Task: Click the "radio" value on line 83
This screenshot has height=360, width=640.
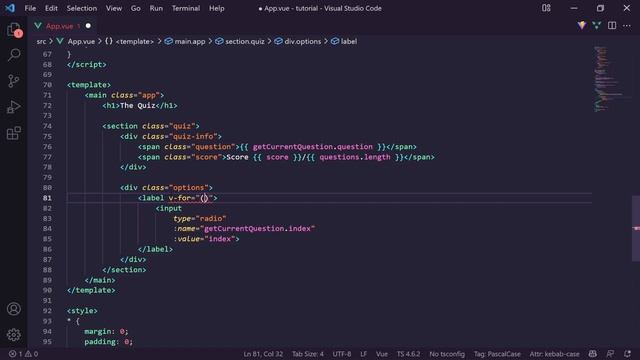Action: [x=211, y=218]
